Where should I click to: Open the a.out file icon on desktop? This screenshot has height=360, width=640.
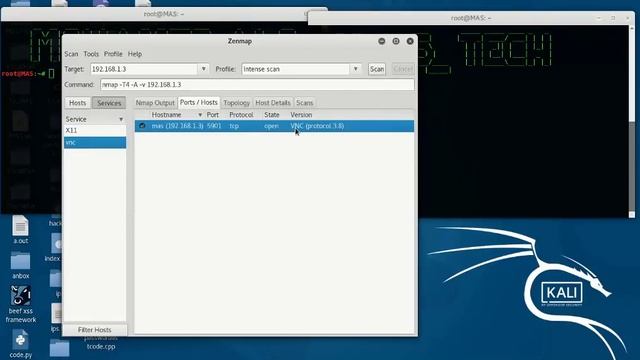tap(20, 230)
